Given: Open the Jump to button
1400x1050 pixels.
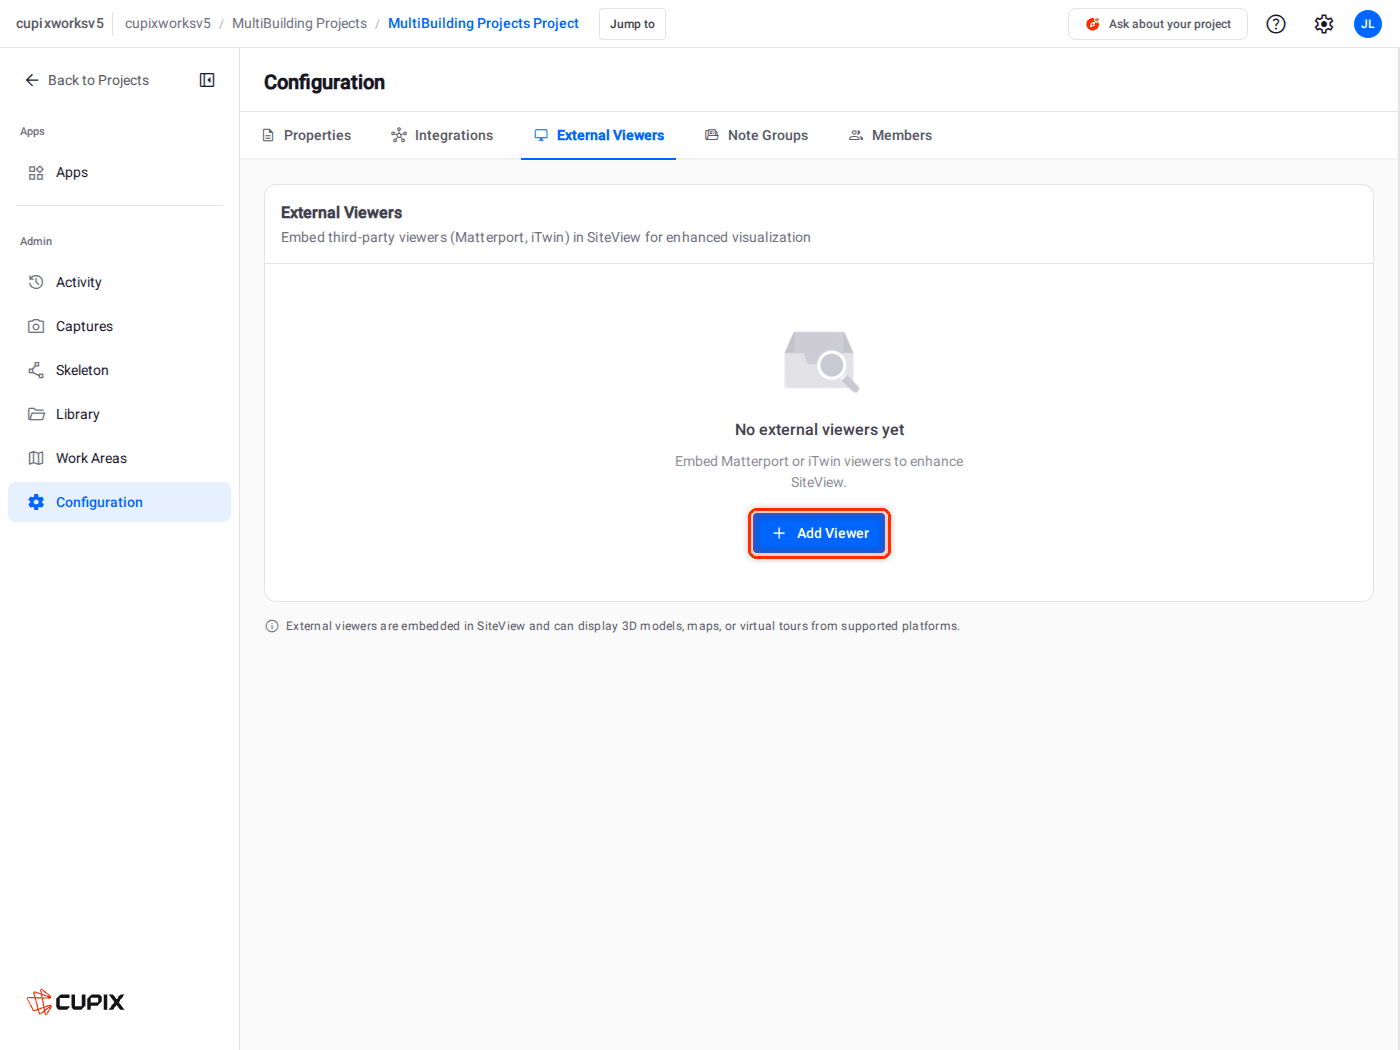Looking at the screenshot, I should point(632,24).
